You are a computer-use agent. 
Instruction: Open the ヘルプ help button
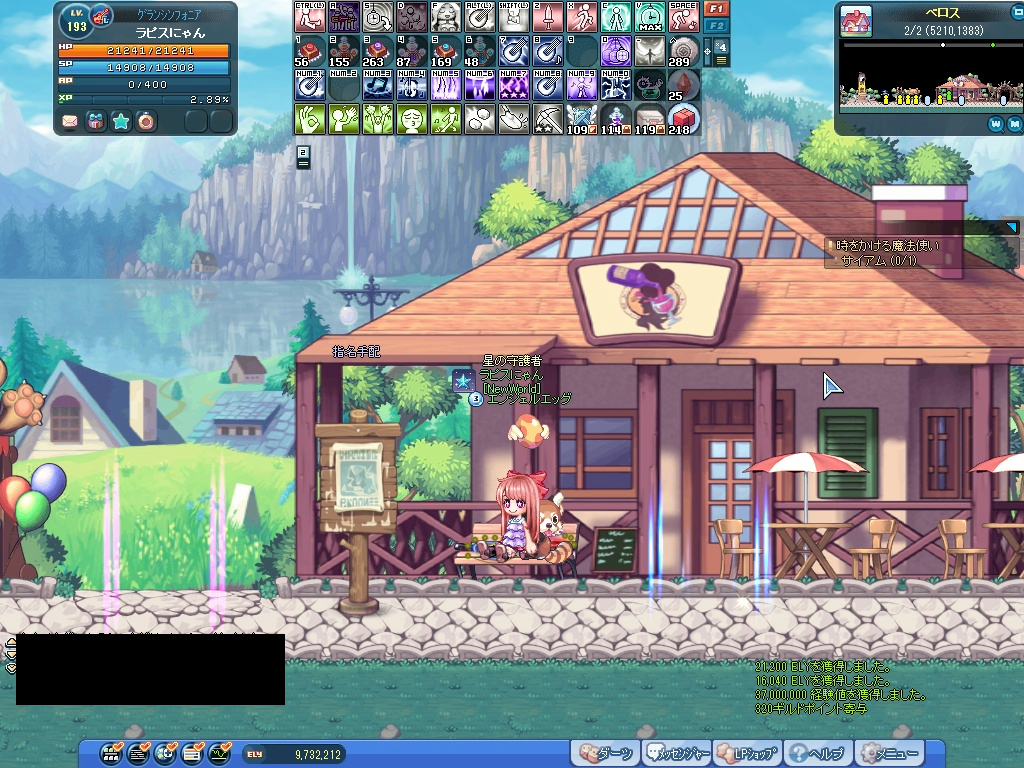817,754
